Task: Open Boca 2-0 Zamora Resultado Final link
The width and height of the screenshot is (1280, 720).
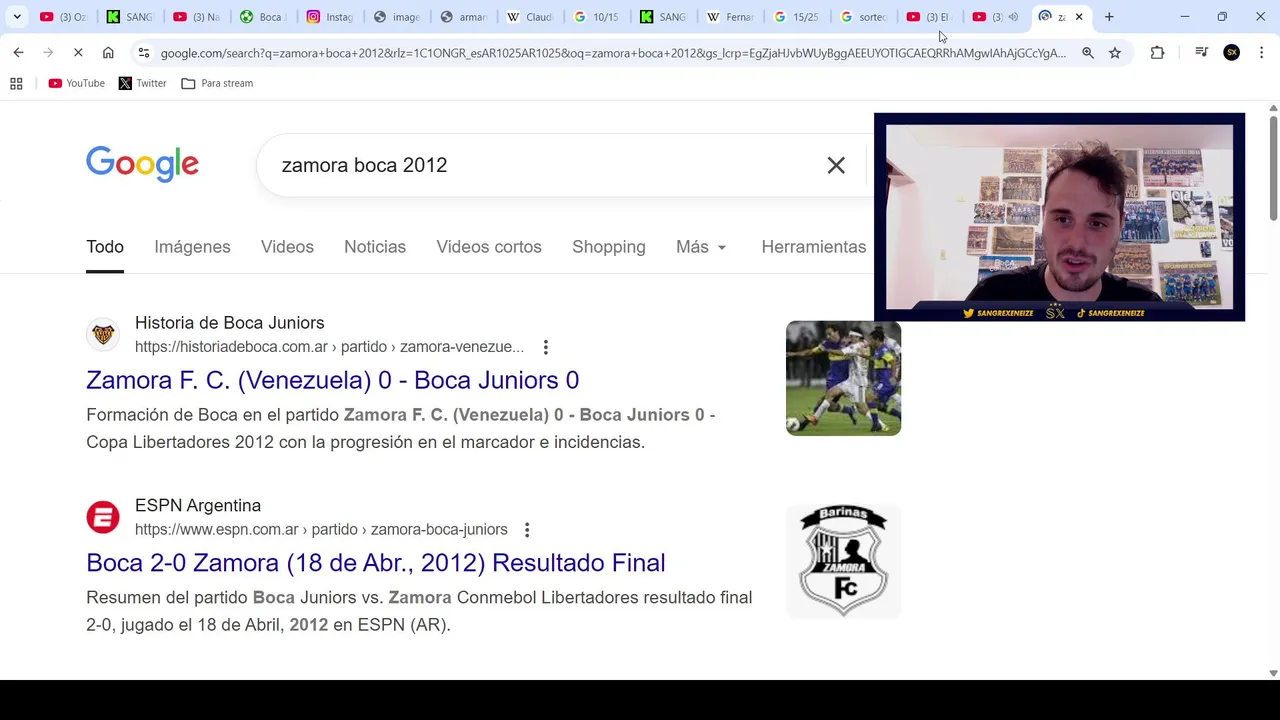Action: [x=375, y=563]
